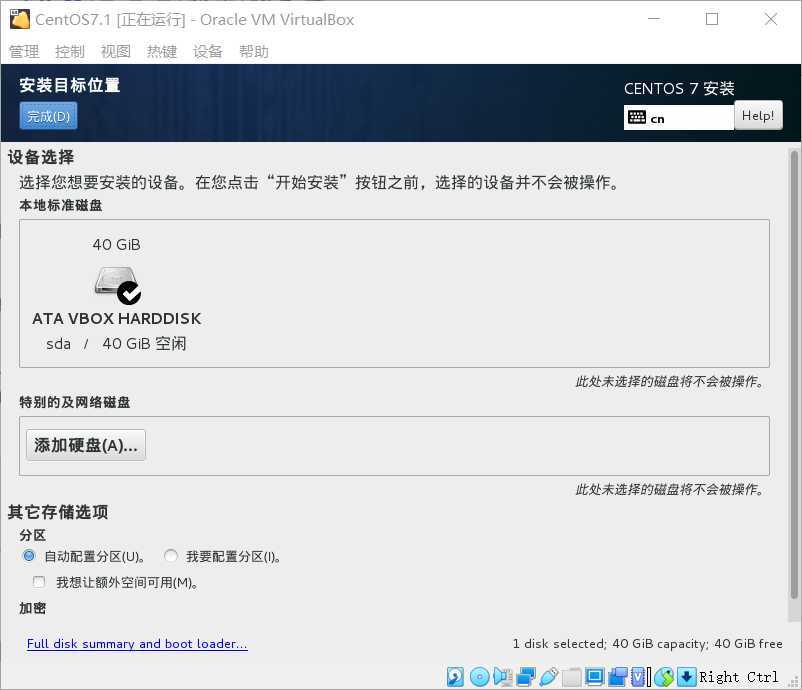Open the 设备 menu
Screen dimensions: 802x690
click(x=208, y=51)
